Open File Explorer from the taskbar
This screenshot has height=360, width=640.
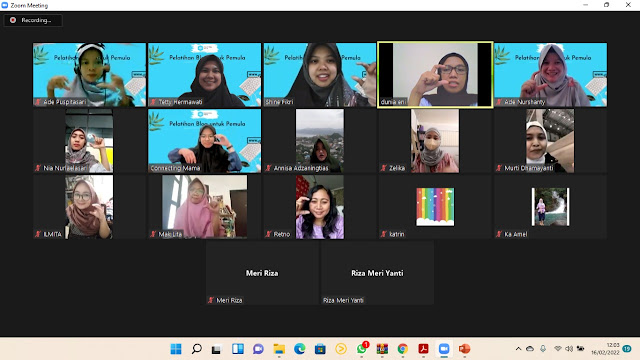click(279, 349)
